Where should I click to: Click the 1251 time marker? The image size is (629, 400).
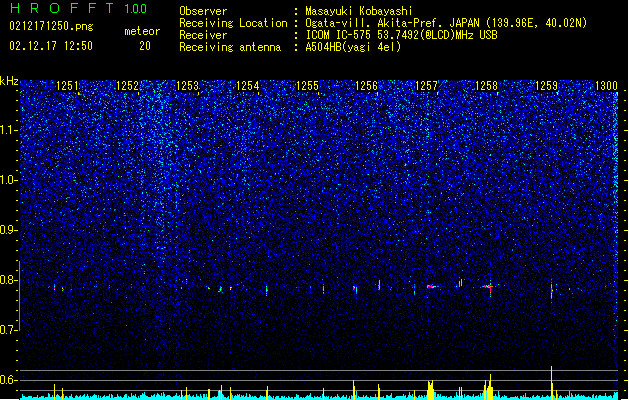67,86
